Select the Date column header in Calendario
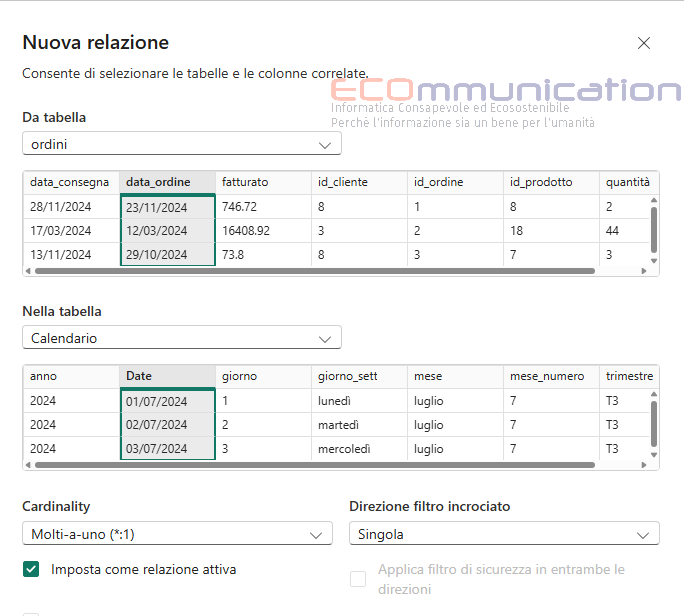This screenshot has height=616, width=684. [168, 376]
